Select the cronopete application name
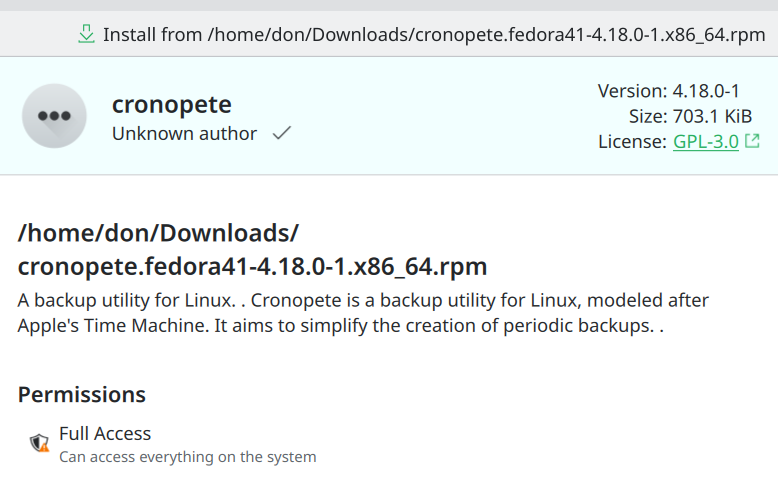778x486 pixels. [x=172, y=104]
